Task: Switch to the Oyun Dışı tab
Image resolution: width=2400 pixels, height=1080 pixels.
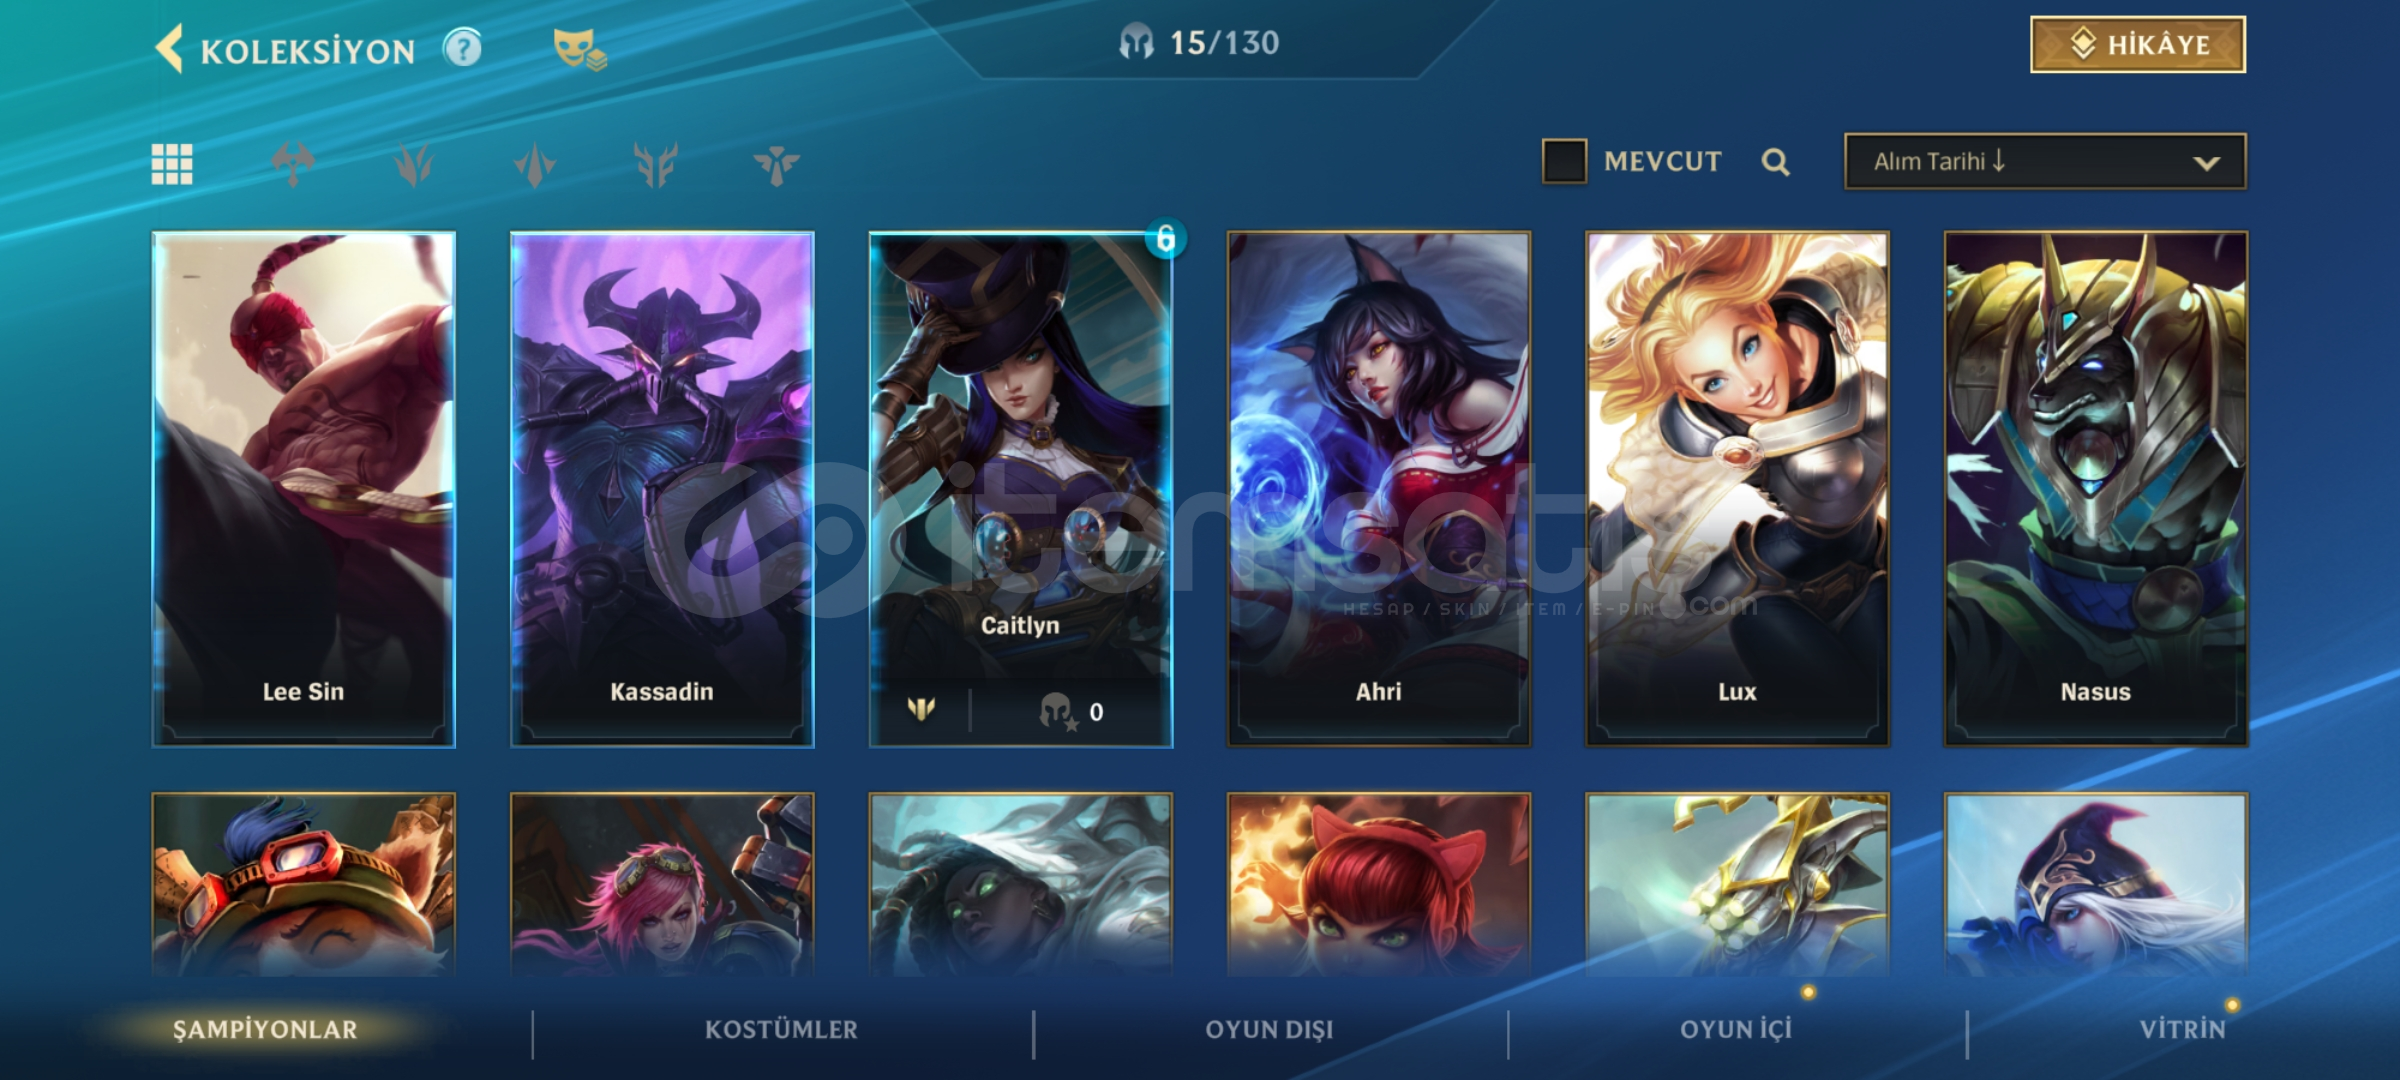Action: point(1269,1030)
